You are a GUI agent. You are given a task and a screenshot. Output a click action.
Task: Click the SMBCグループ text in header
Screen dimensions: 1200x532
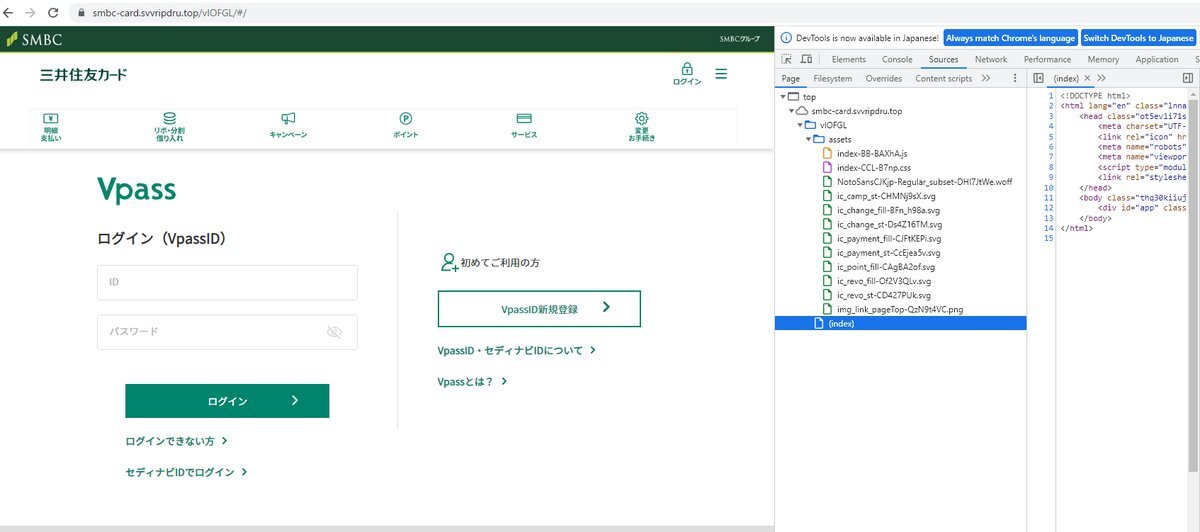pyautogui.click(x=740, y=39)
